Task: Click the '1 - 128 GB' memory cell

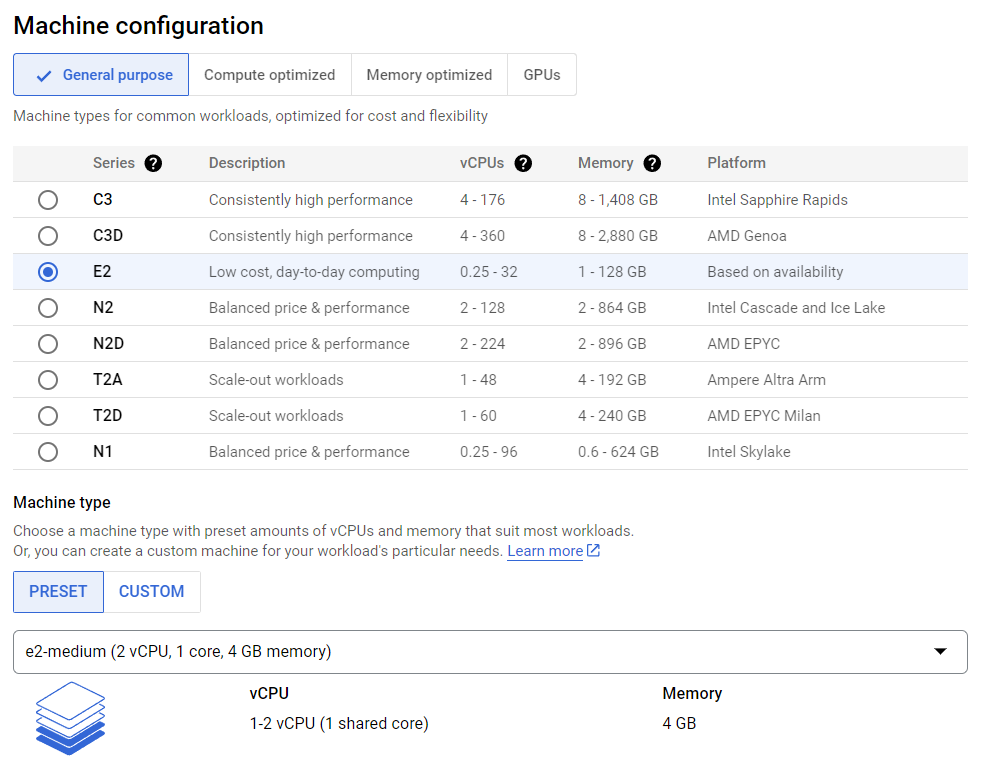Action: 612,272
